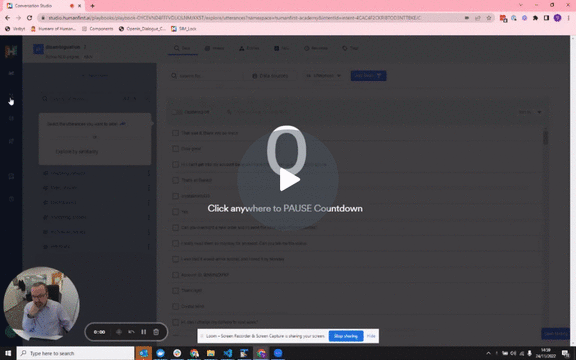Open the three-dot menu of the topmost intent

(x=148, y=173)
